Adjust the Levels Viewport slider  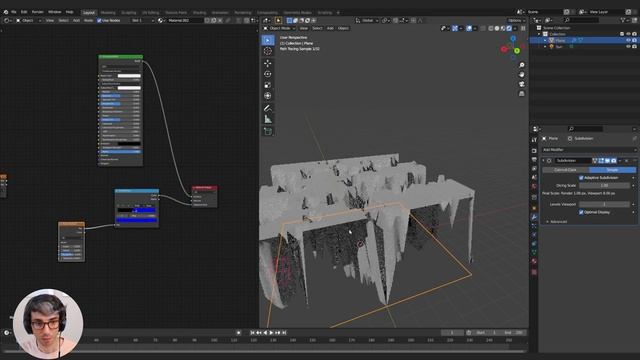click(604, 204)
